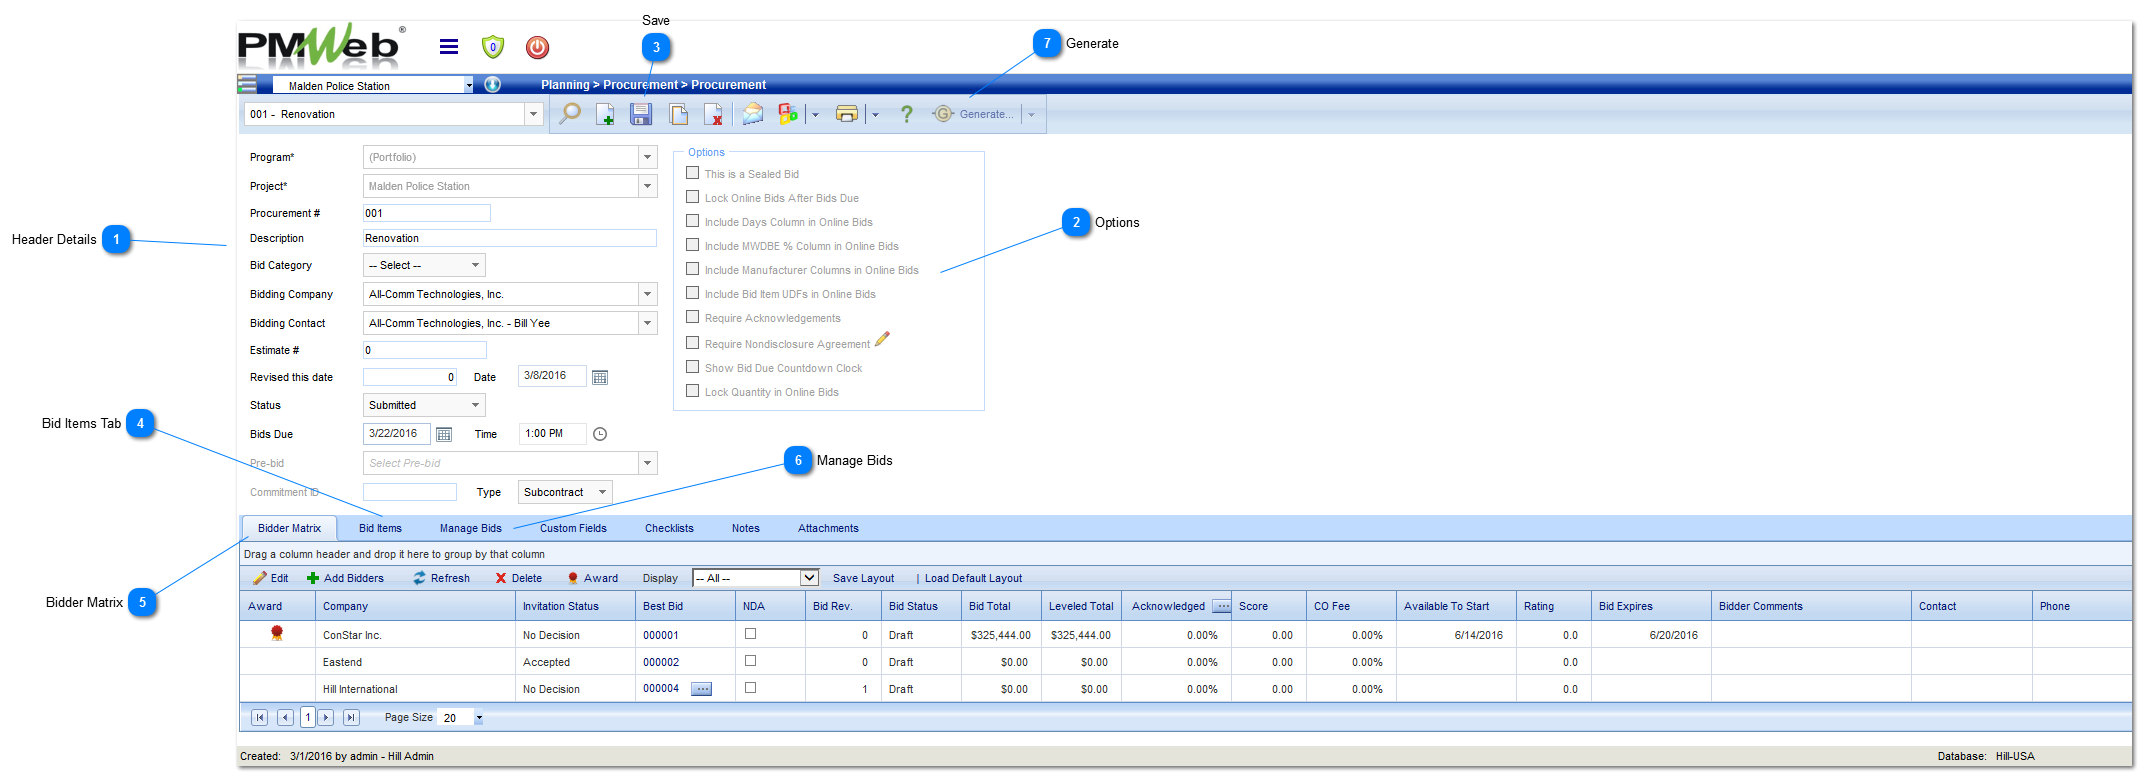This screenshot has height=775, width=2141.
Task: Open the project list icon beside Malden Police Station
Action: pos(247,84)
